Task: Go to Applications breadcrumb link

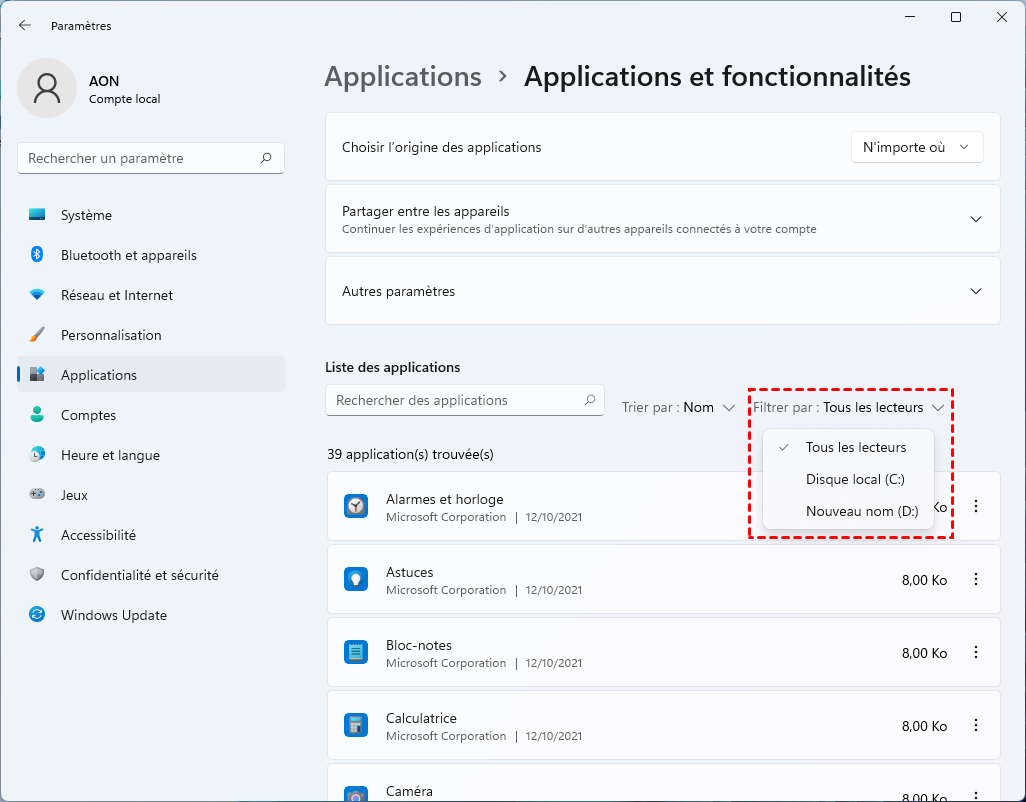Action: (x=403, y=77)
